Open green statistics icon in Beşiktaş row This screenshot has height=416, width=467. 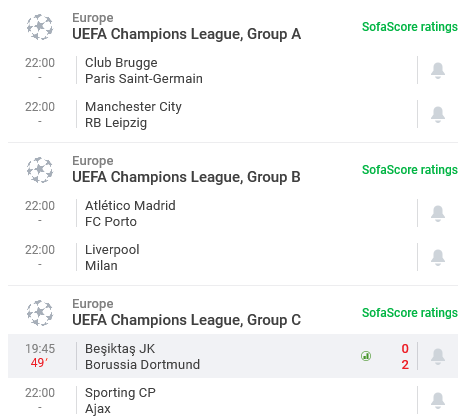[366, 356]
